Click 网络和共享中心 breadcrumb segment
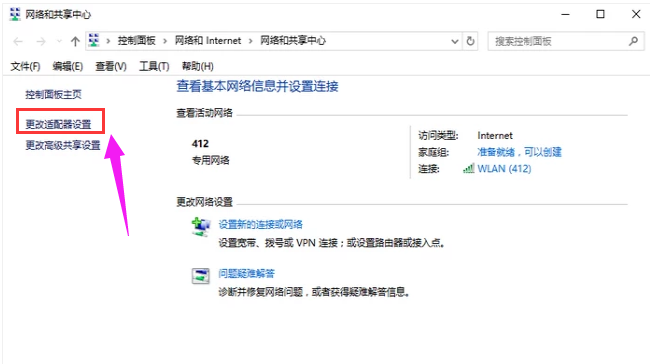Image resolution: width=650 pixels, height=364 pixels. click(293, 41)
